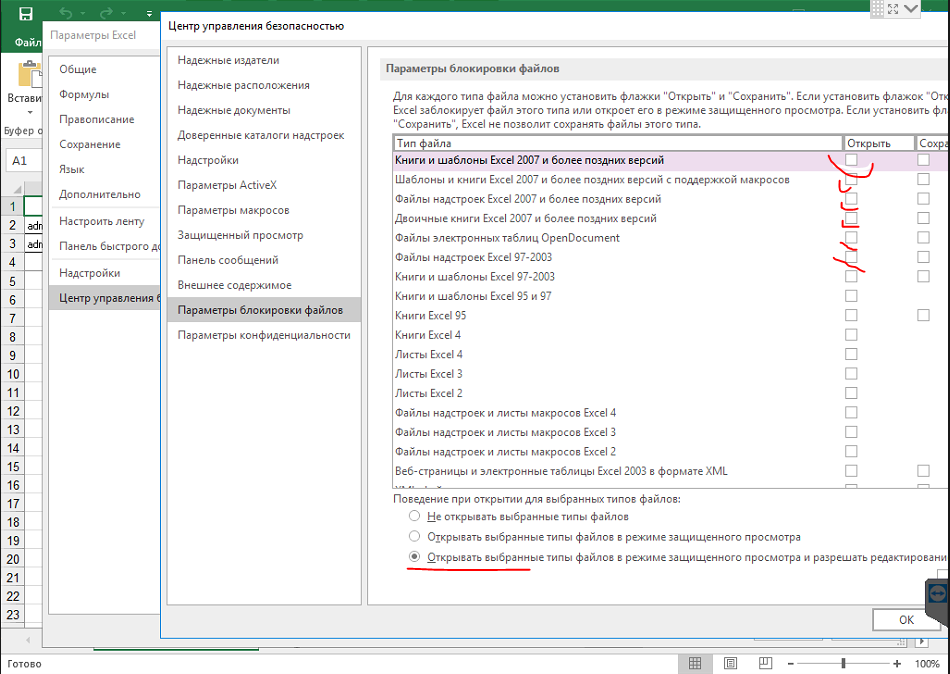Click the OK button
This screenshot has height=674, width=950.
pos(906,619)
